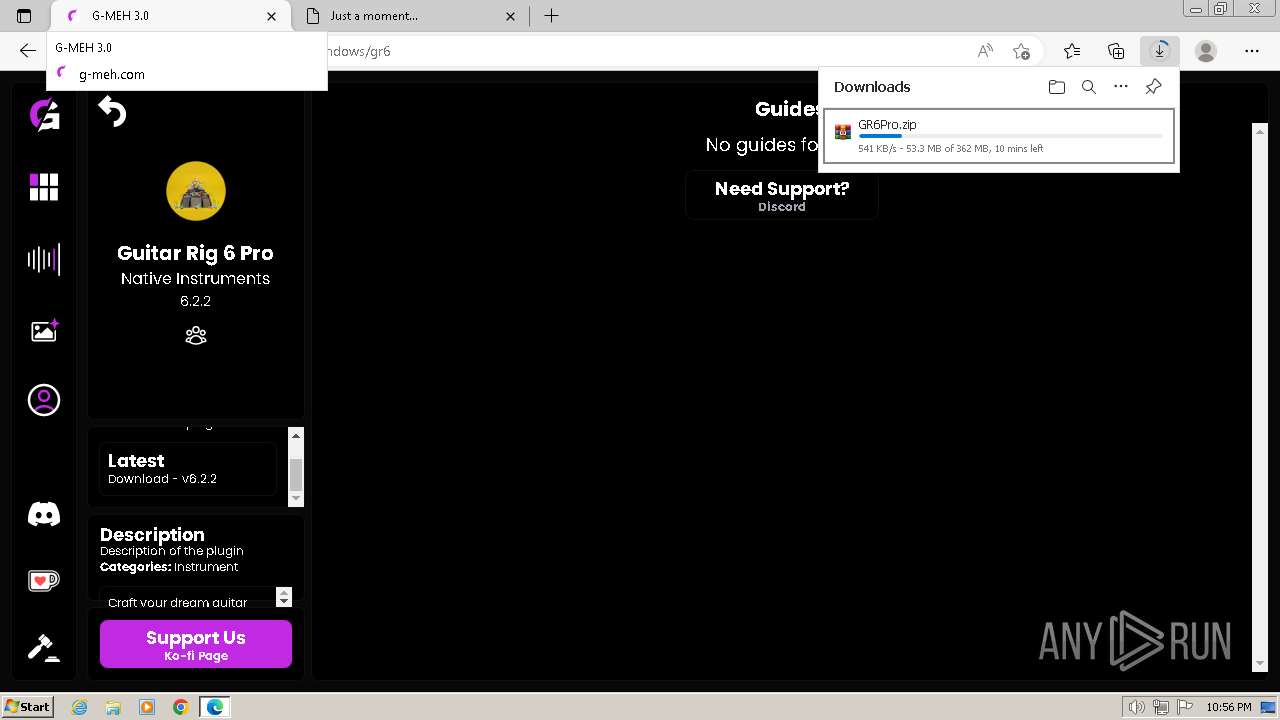Open Support Us Ko-fi Page button

tap(196, 644)
